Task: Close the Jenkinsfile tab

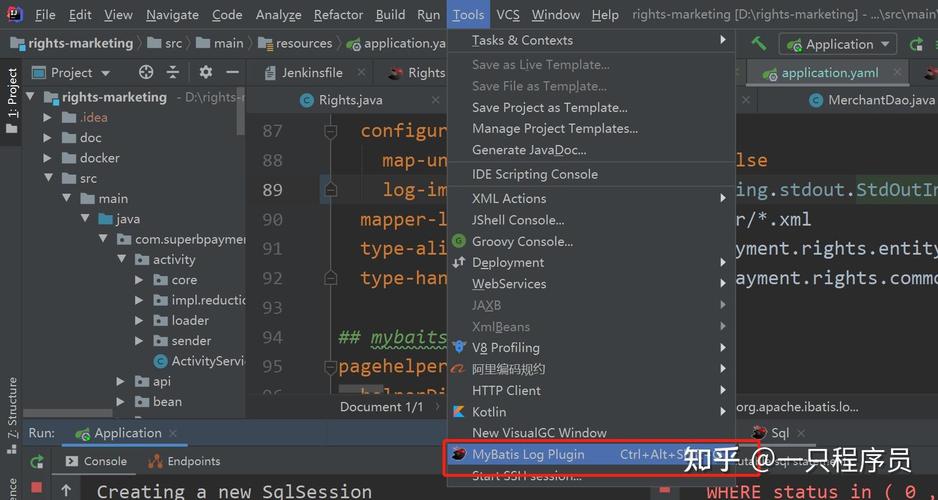Action: point(361,73)
